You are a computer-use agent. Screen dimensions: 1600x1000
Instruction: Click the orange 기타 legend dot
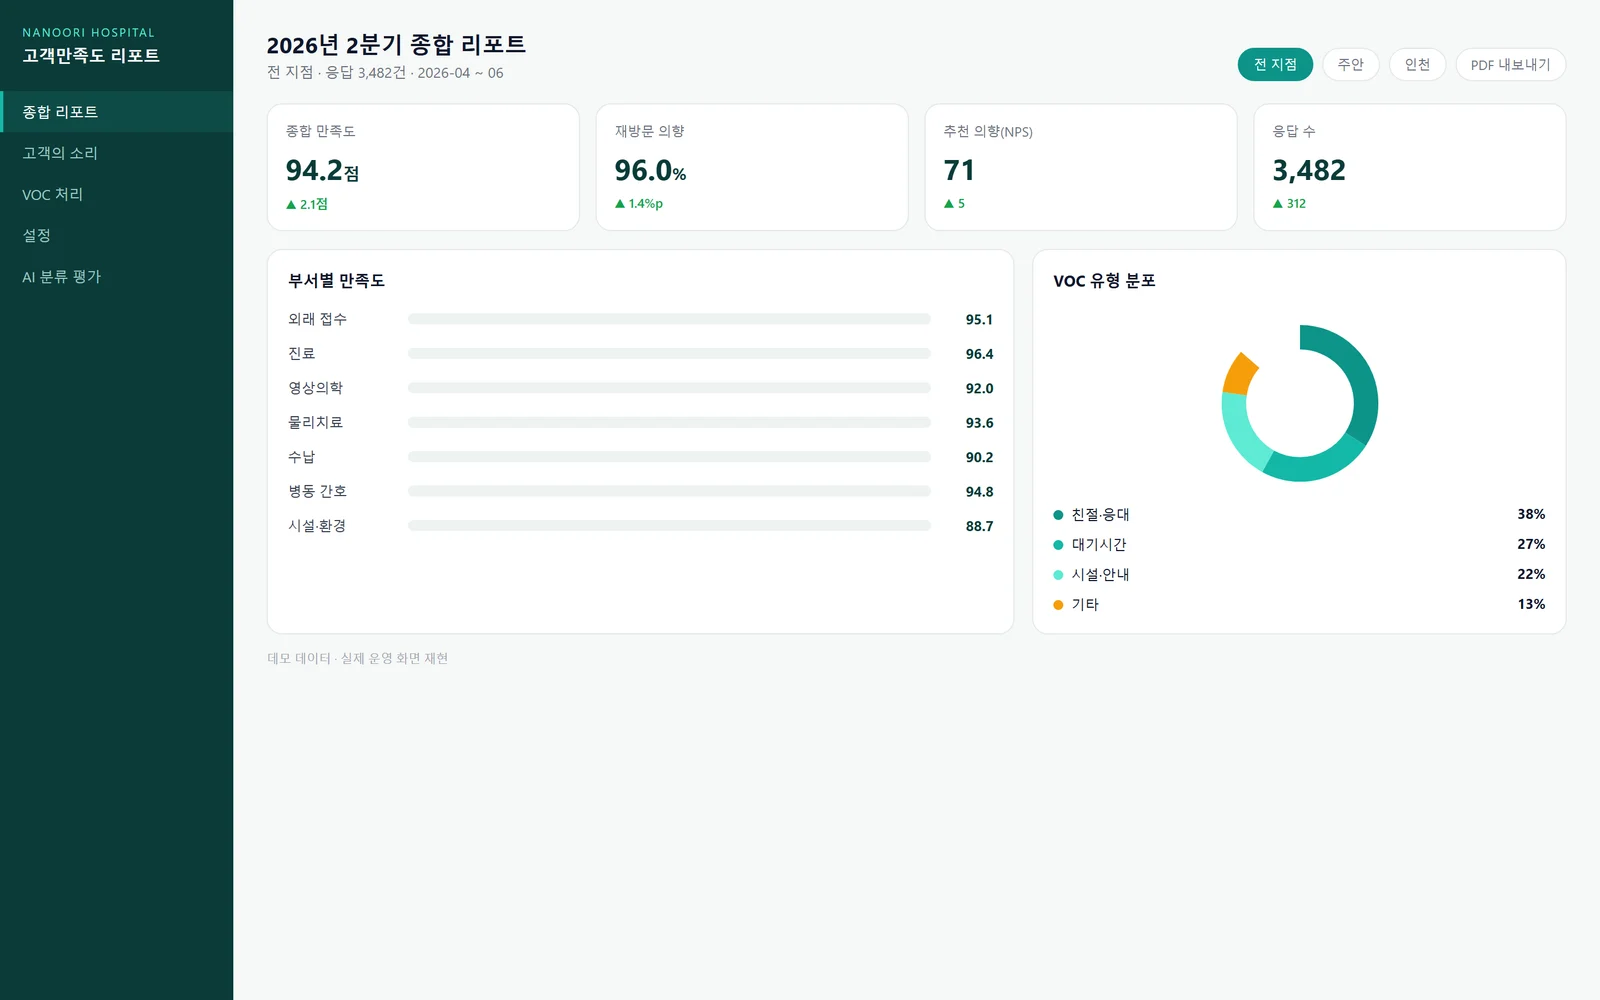[x=1058, y=605]
